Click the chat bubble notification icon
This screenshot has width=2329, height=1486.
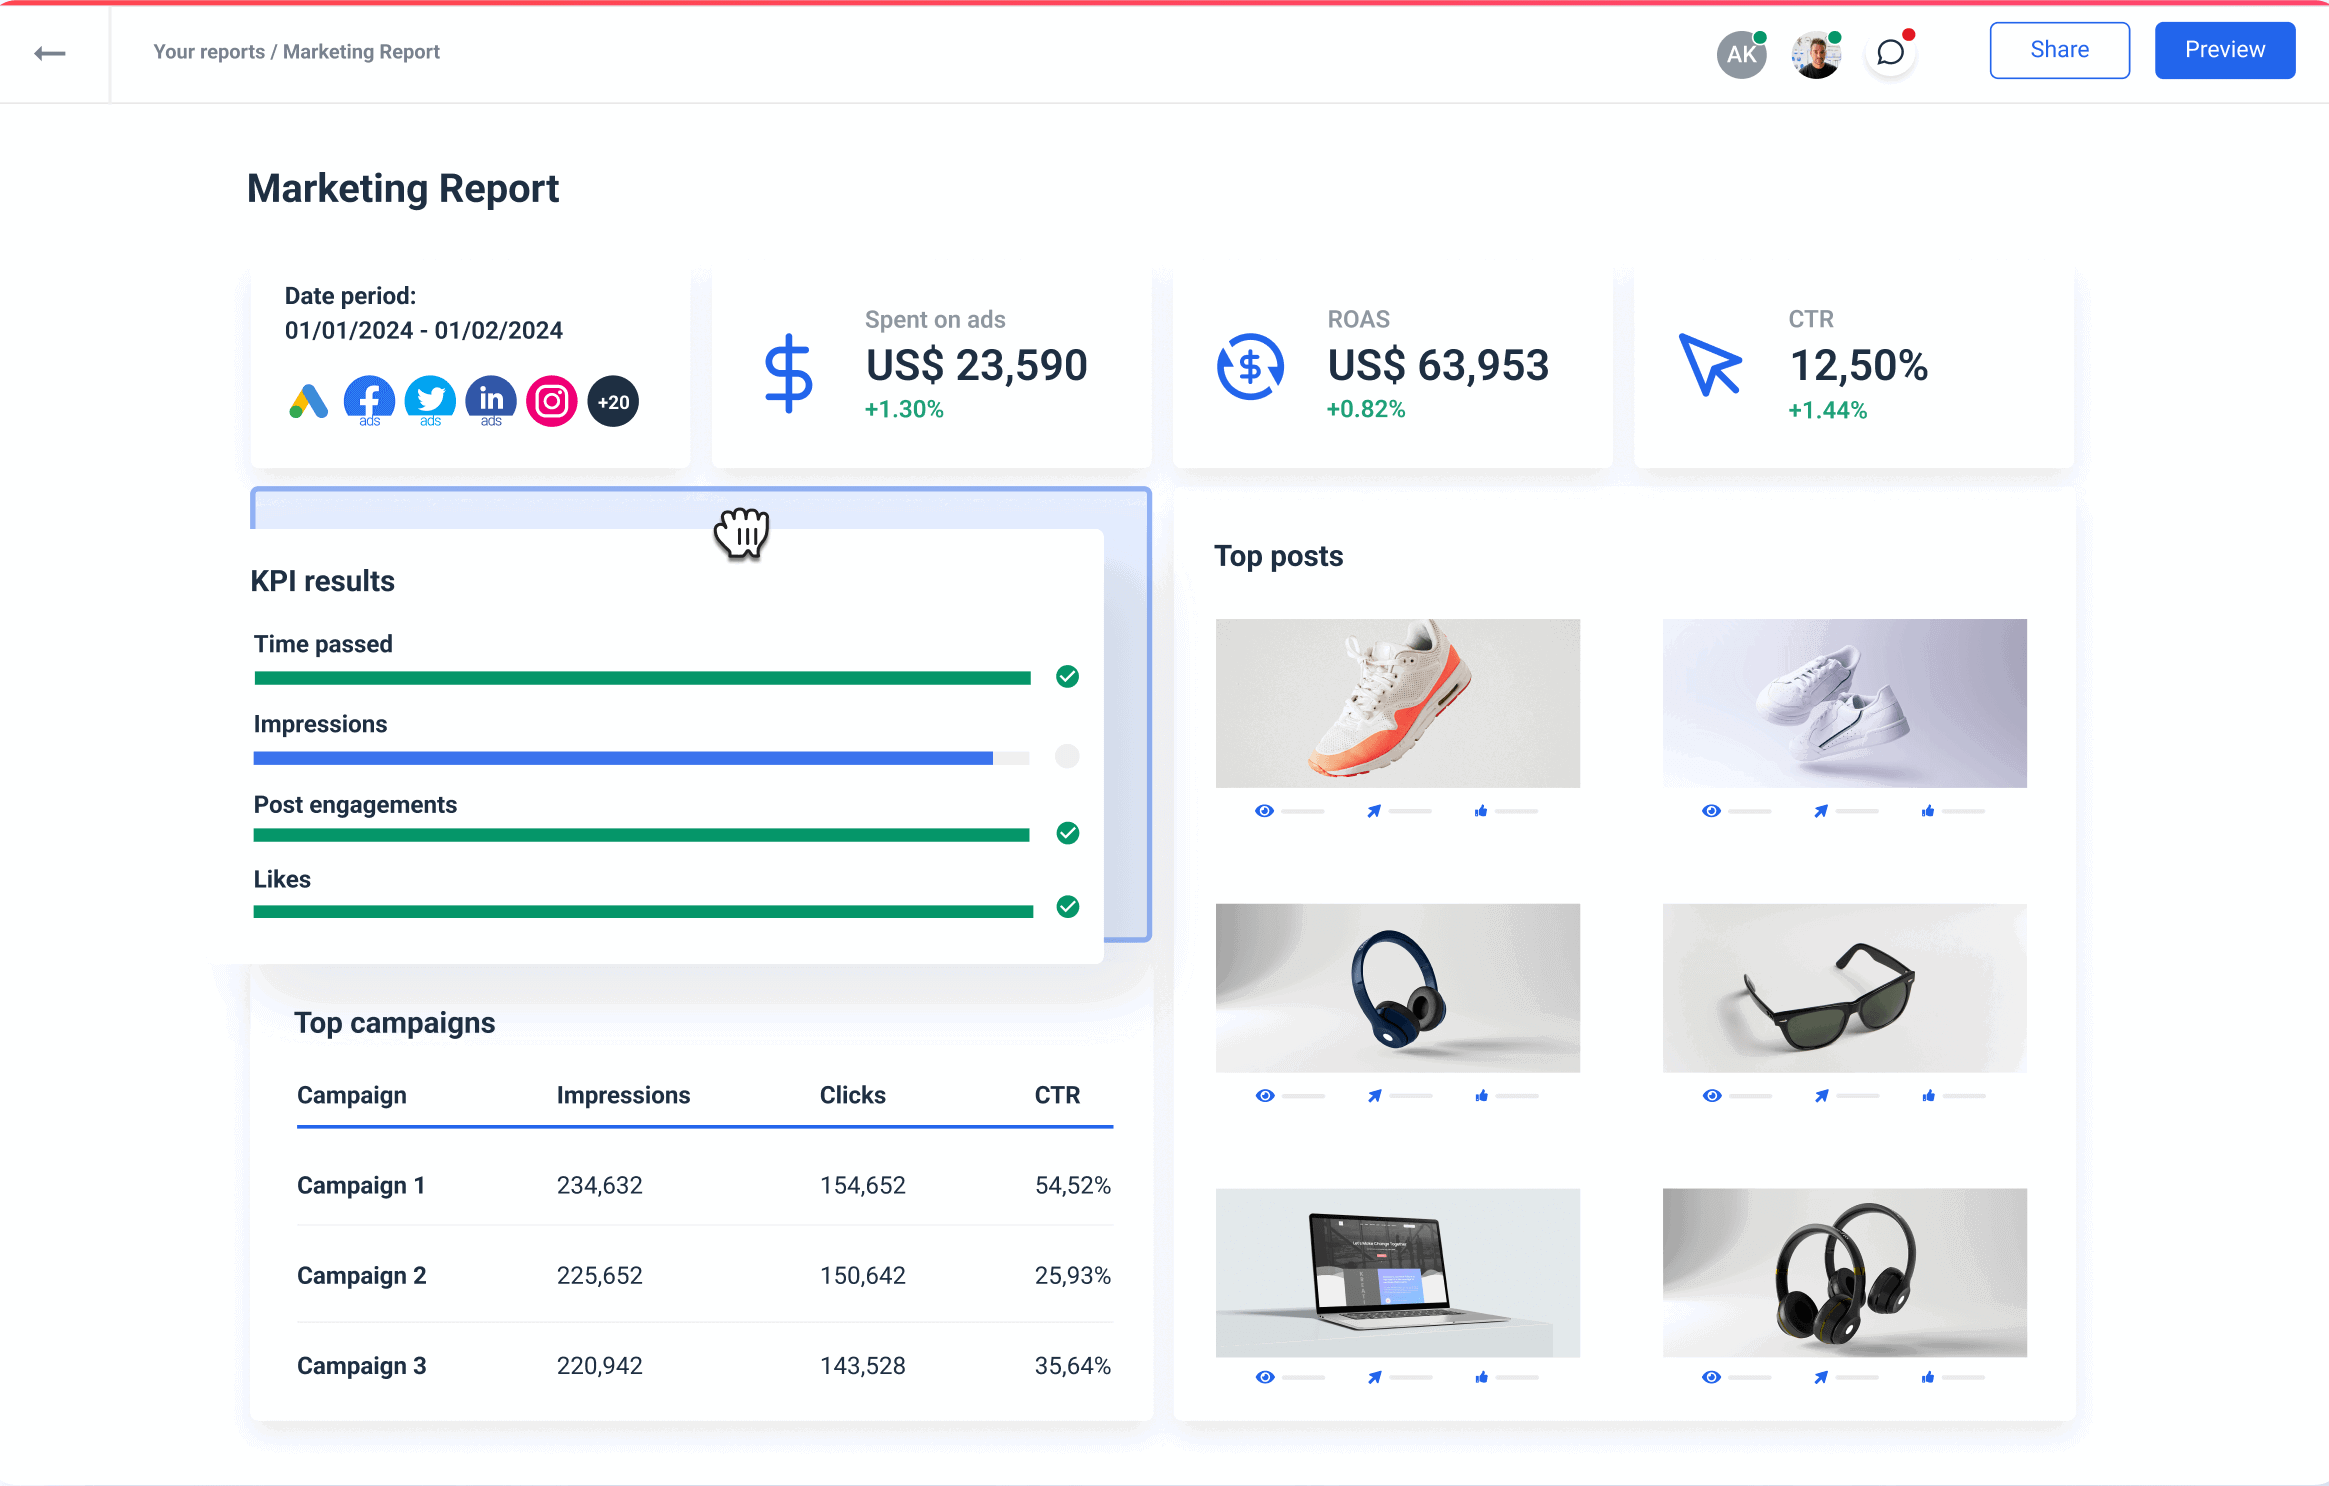[1890, 54]
